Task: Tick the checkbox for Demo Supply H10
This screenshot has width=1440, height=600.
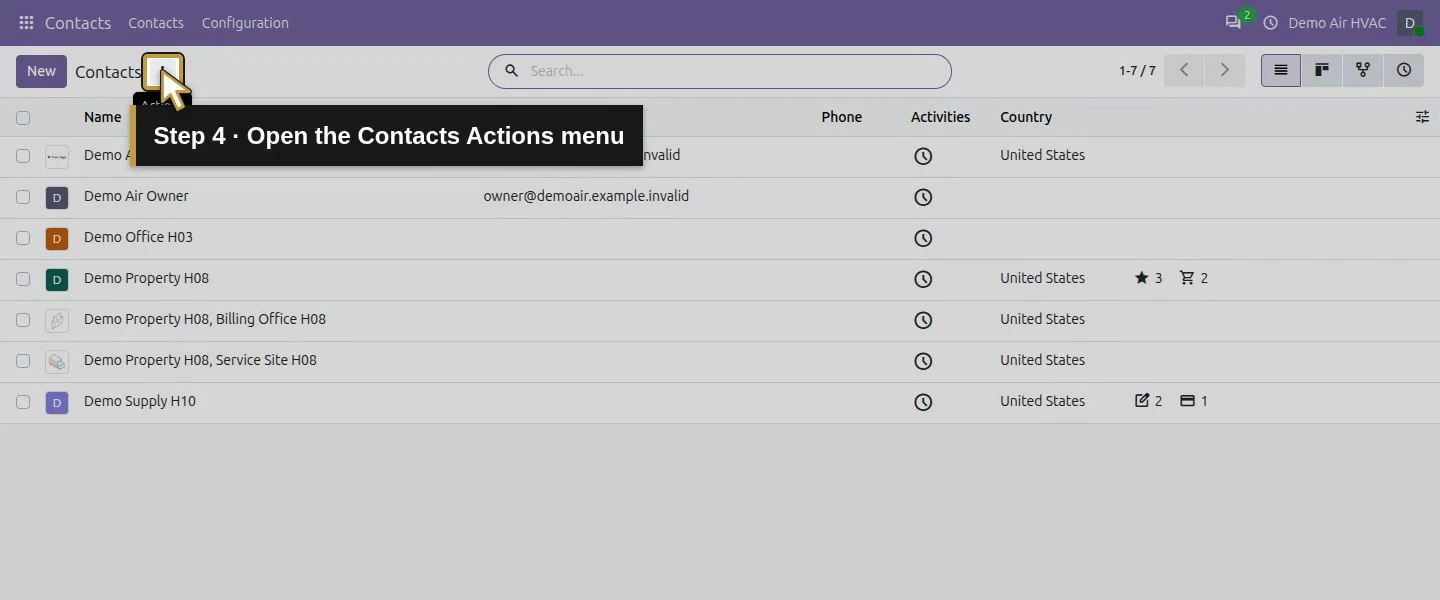Action: coord(23,402)
